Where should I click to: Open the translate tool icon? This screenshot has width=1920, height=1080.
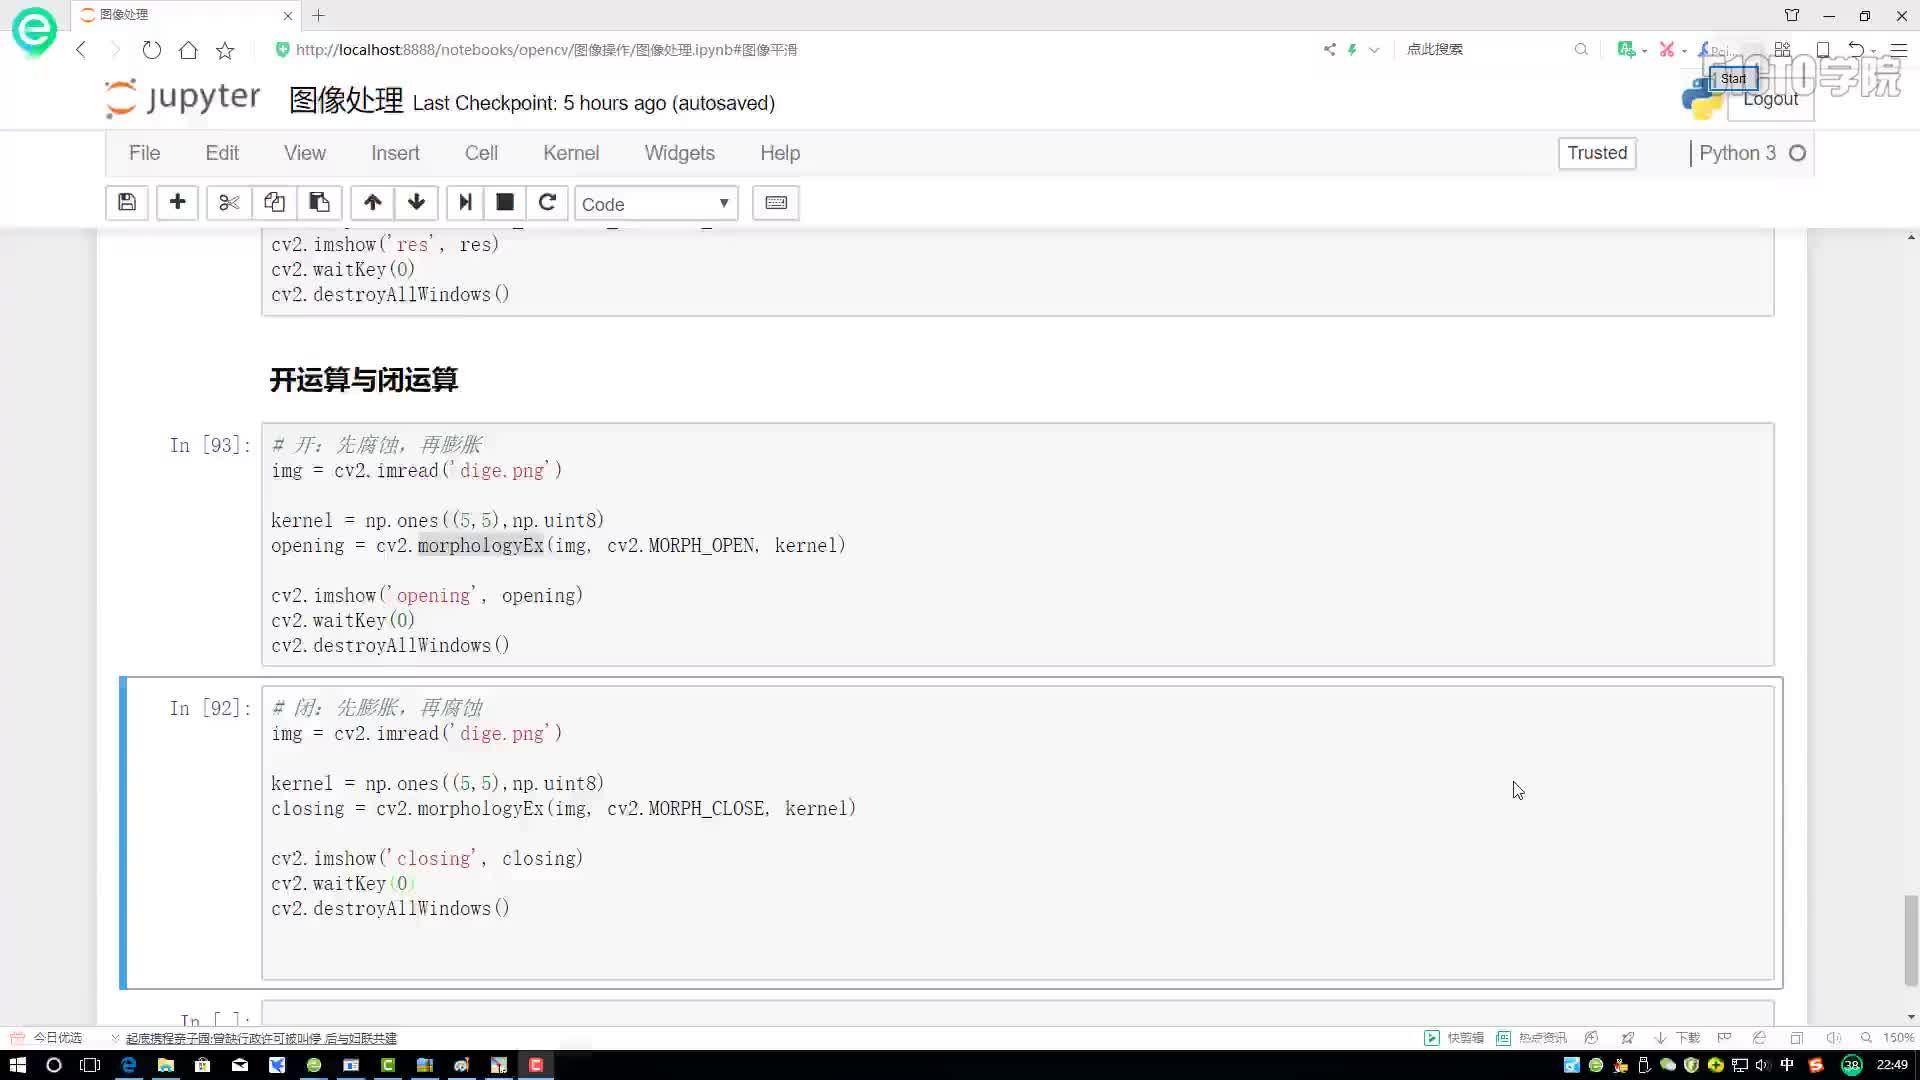[1626, 49]
